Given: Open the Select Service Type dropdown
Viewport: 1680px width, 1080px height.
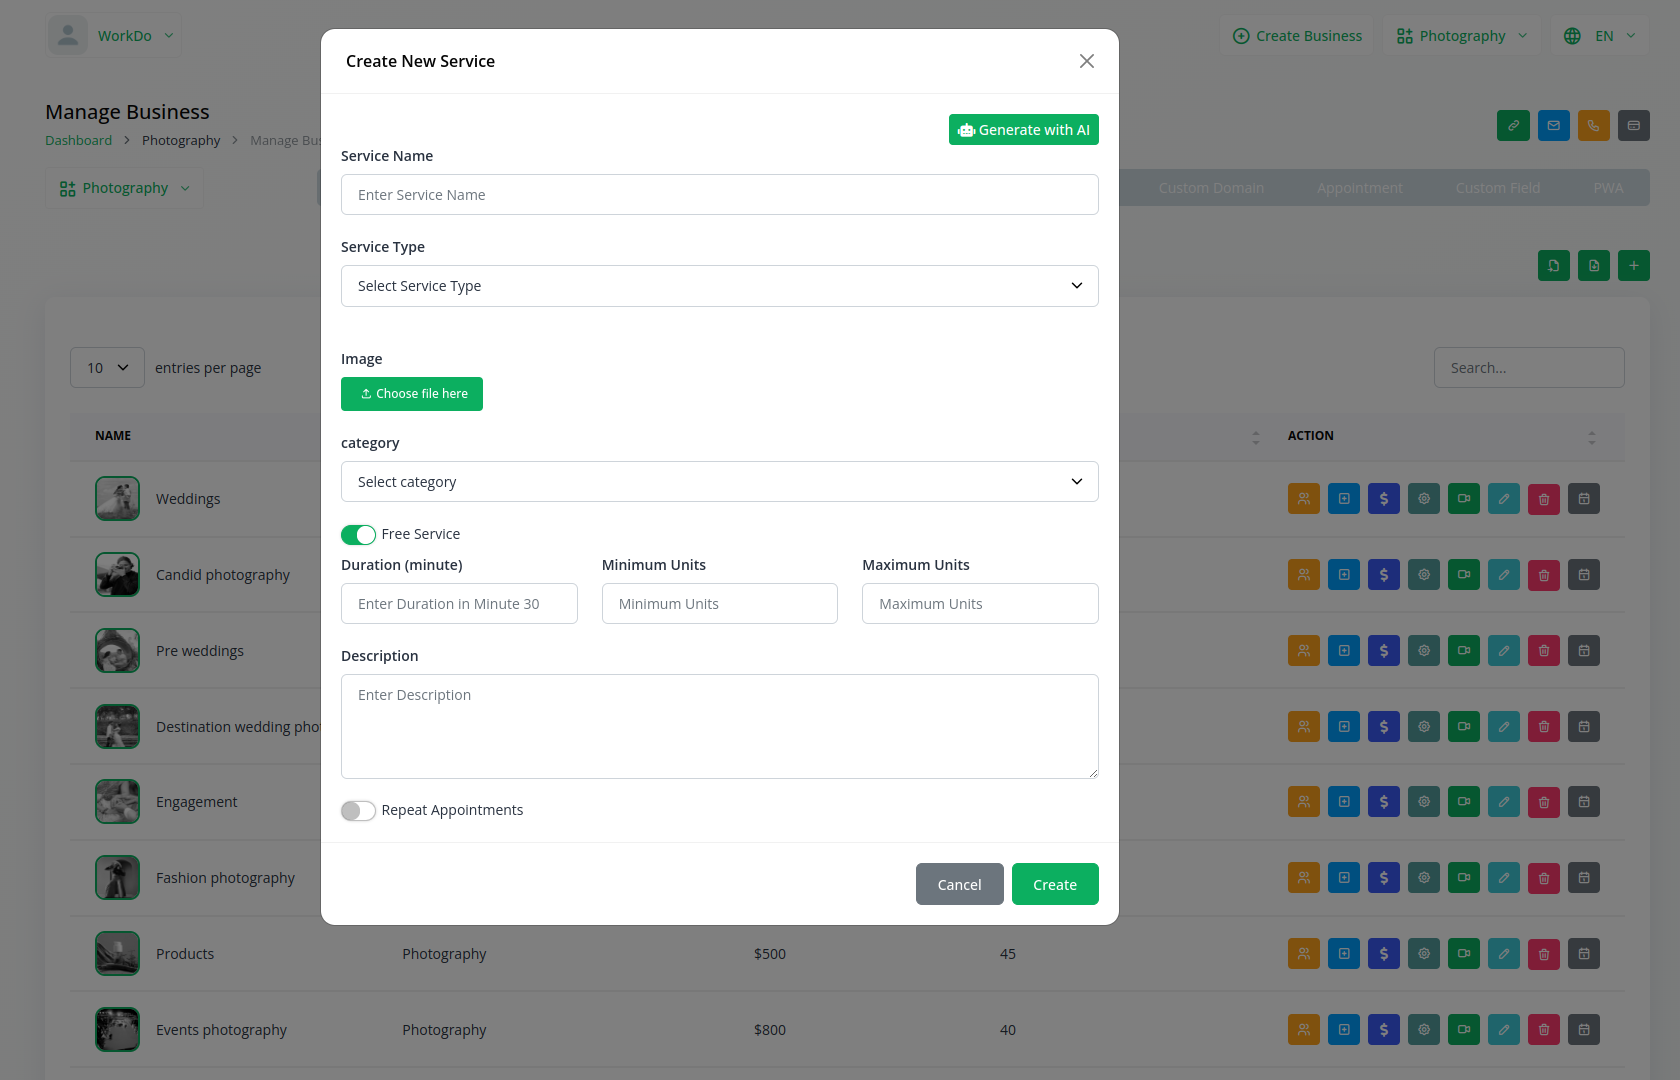Looking at the screenshot, I should pyautogui.click(x=719, y=286).
